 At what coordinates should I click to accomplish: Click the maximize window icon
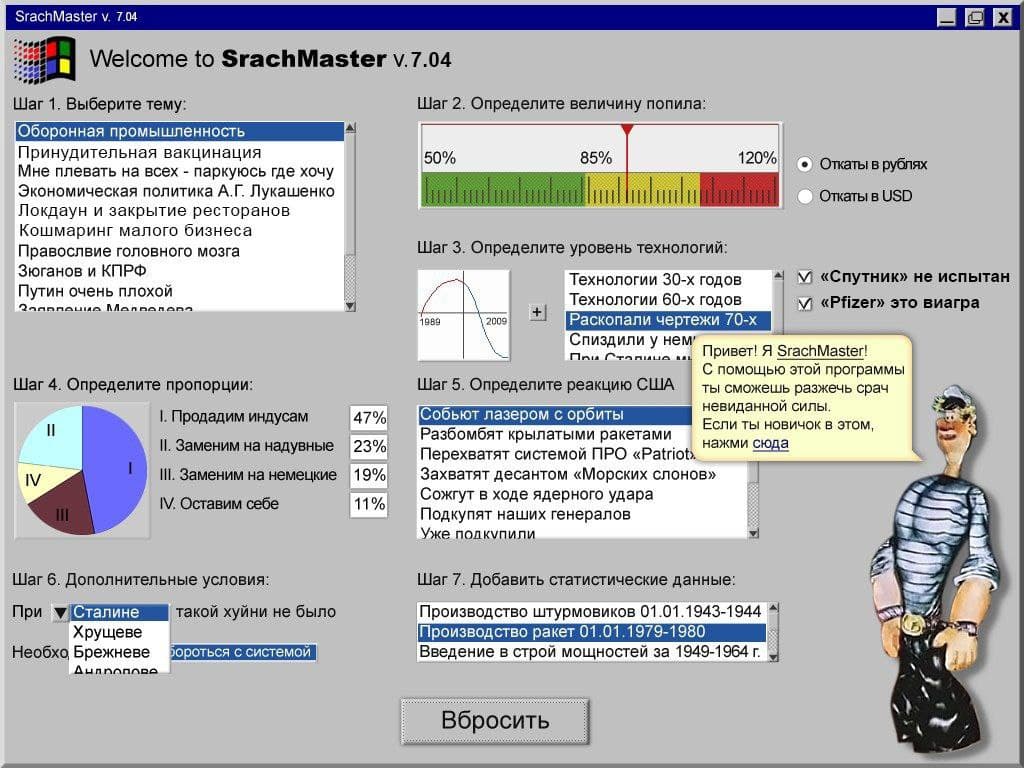coord(974,17)
